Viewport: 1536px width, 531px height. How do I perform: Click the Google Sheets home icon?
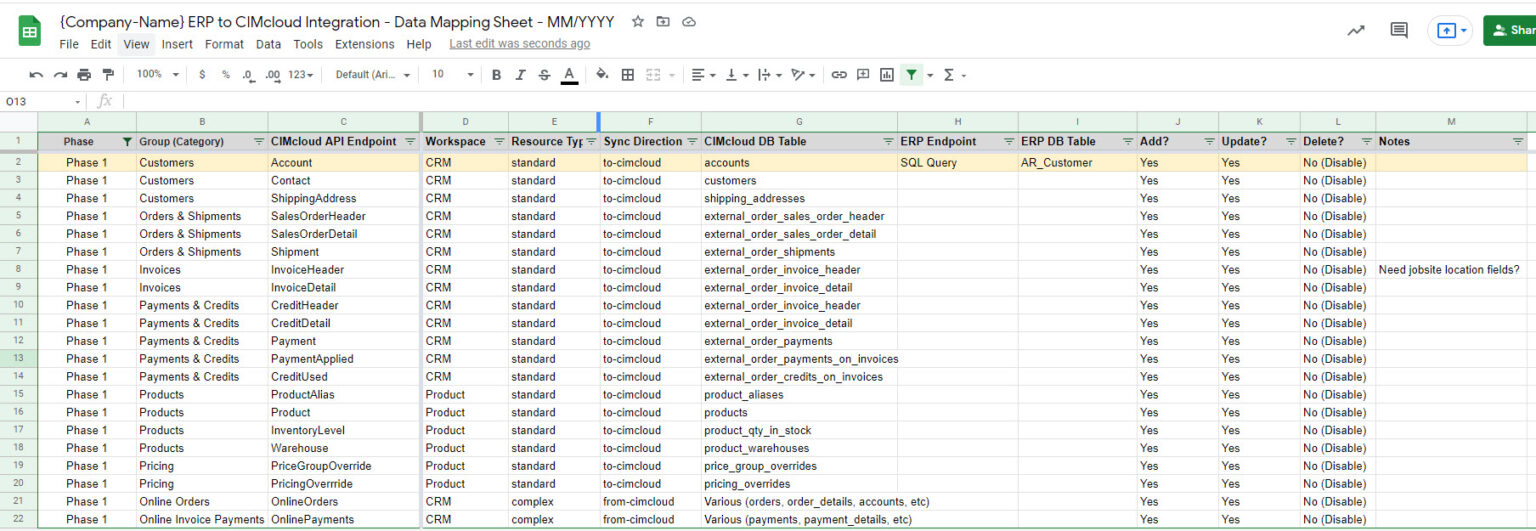pos(30,31)
